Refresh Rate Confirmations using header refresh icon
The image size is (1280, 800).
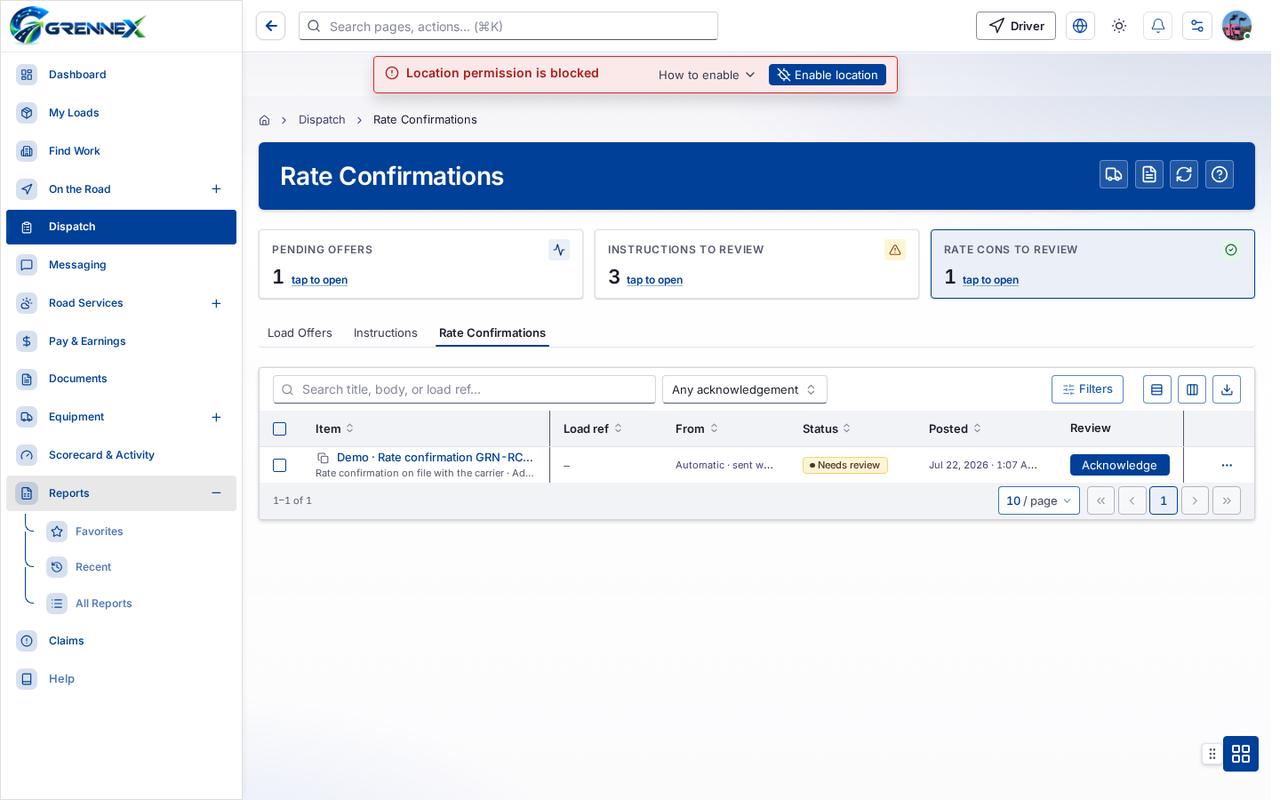[1184, 174]
